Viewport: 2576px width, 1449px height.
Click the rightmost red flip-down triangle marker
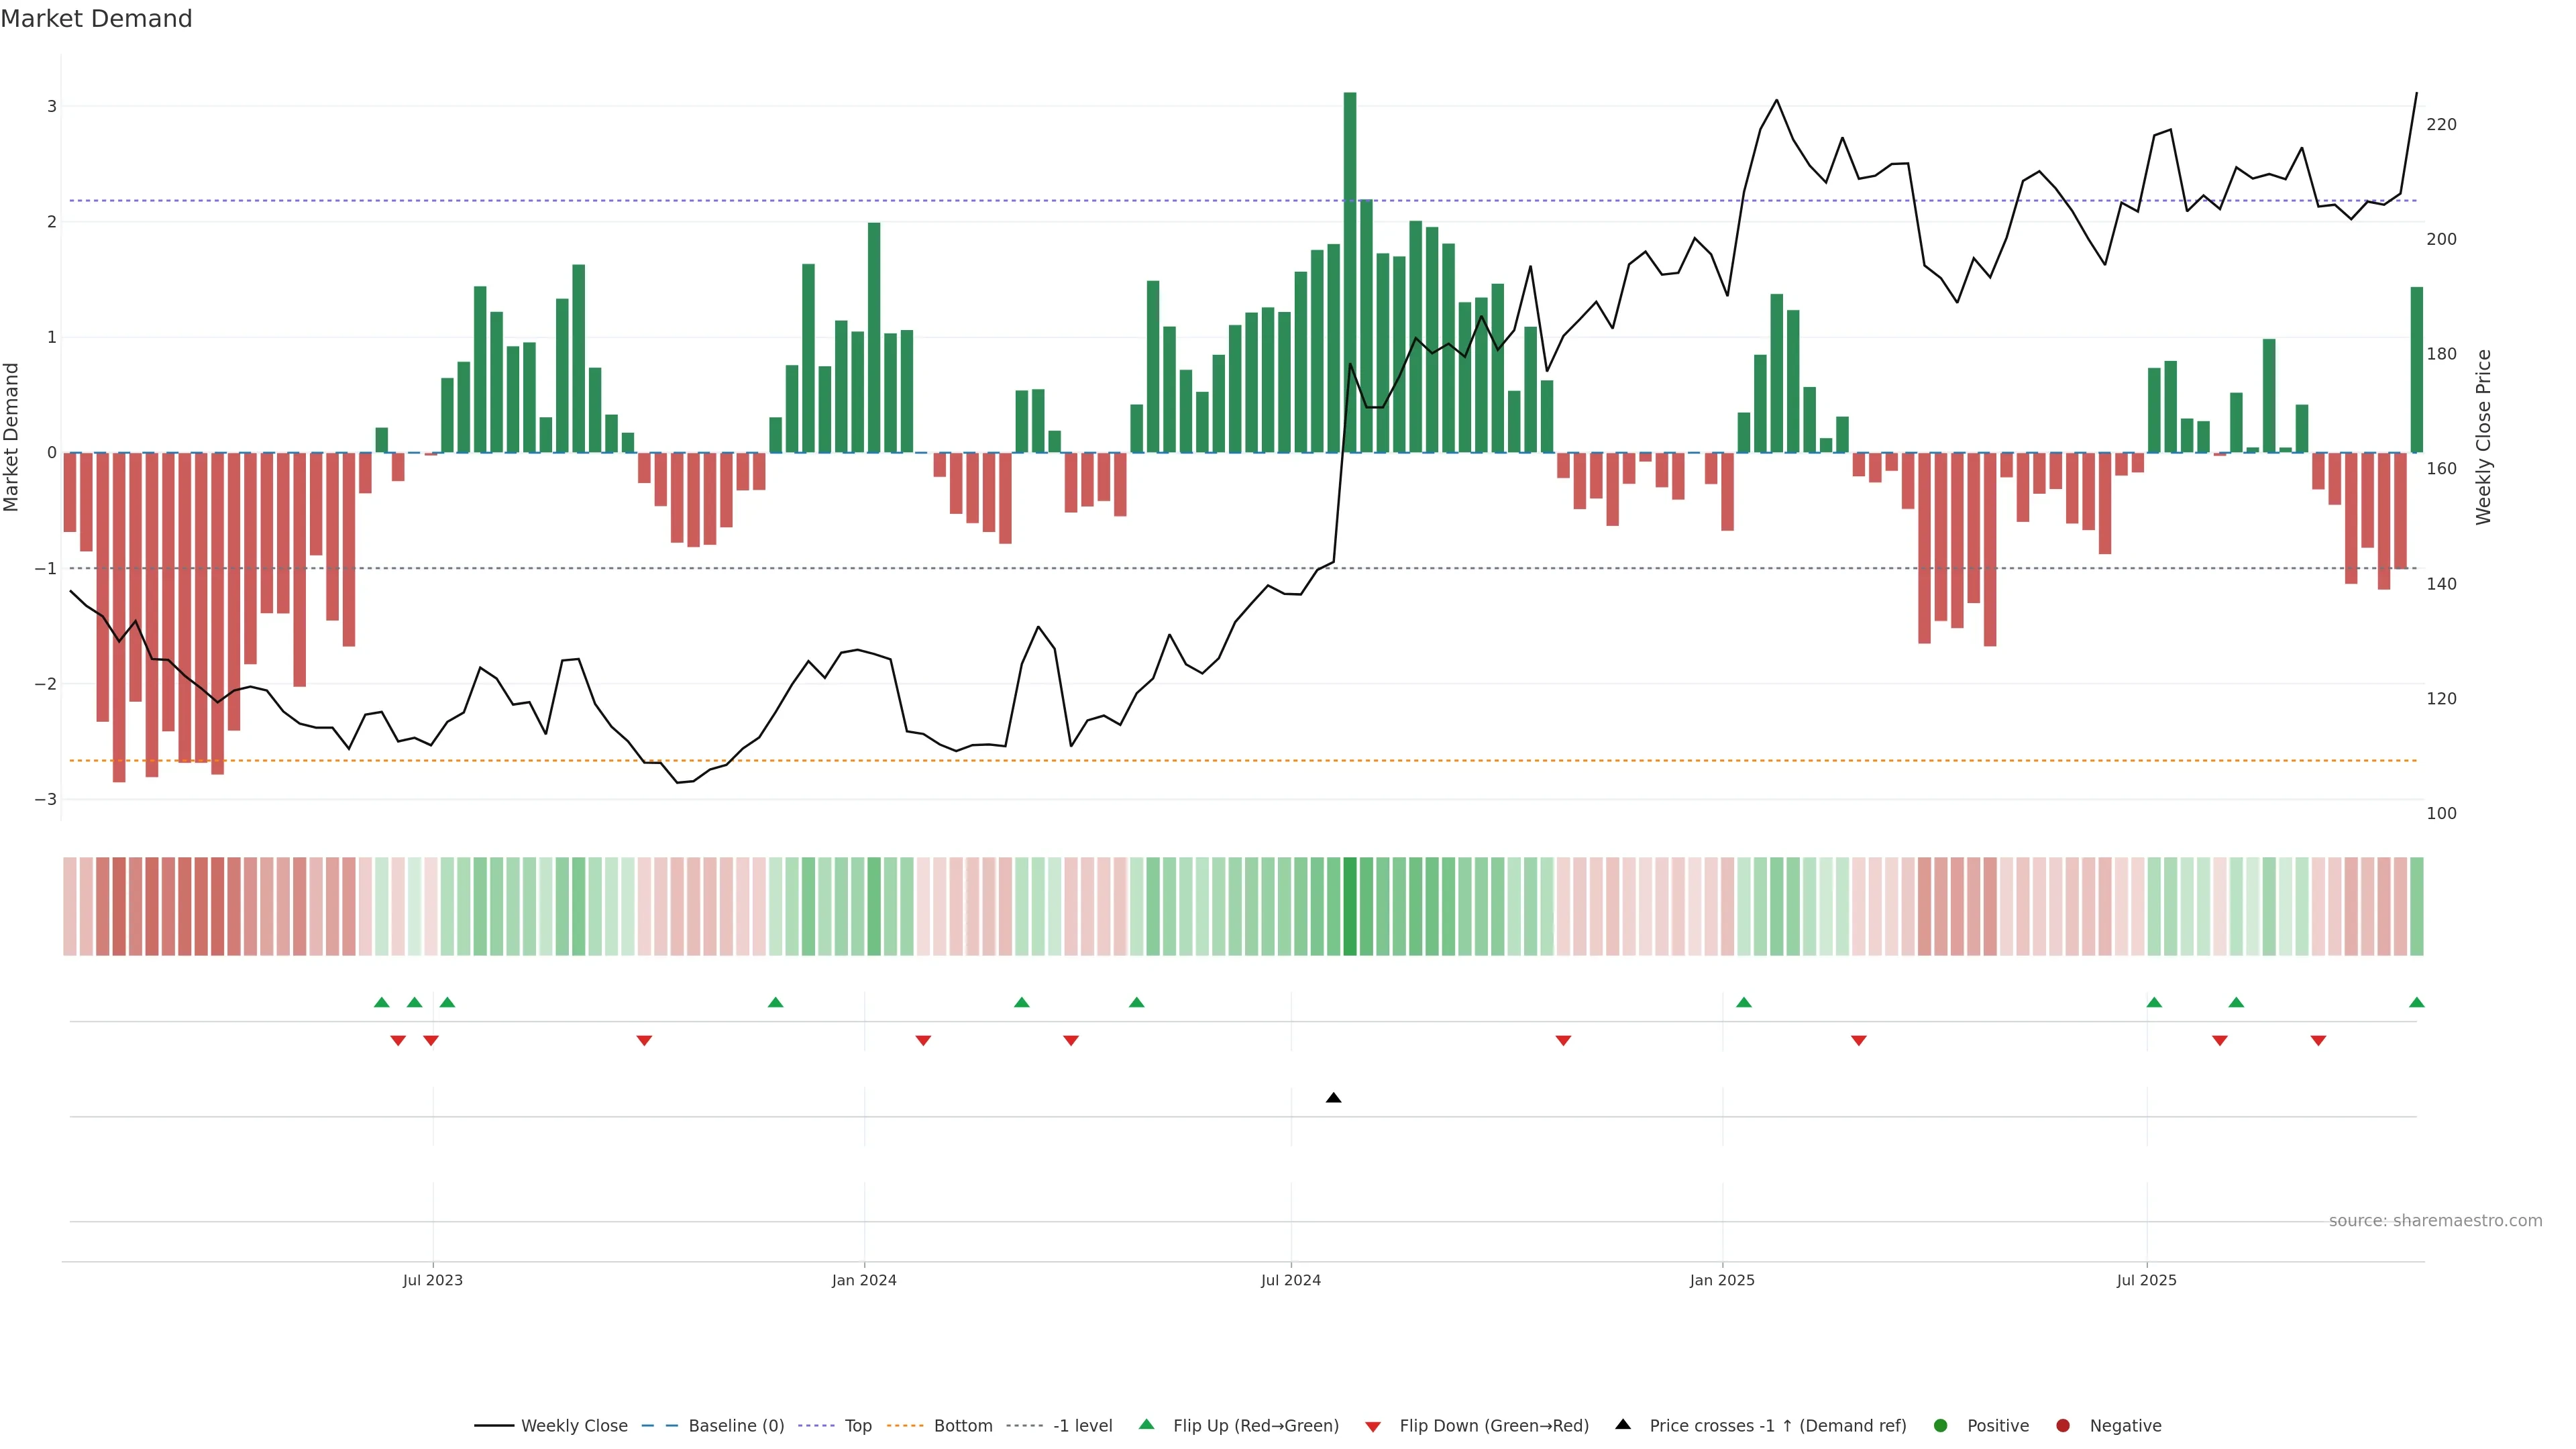pos(2318,1041)
